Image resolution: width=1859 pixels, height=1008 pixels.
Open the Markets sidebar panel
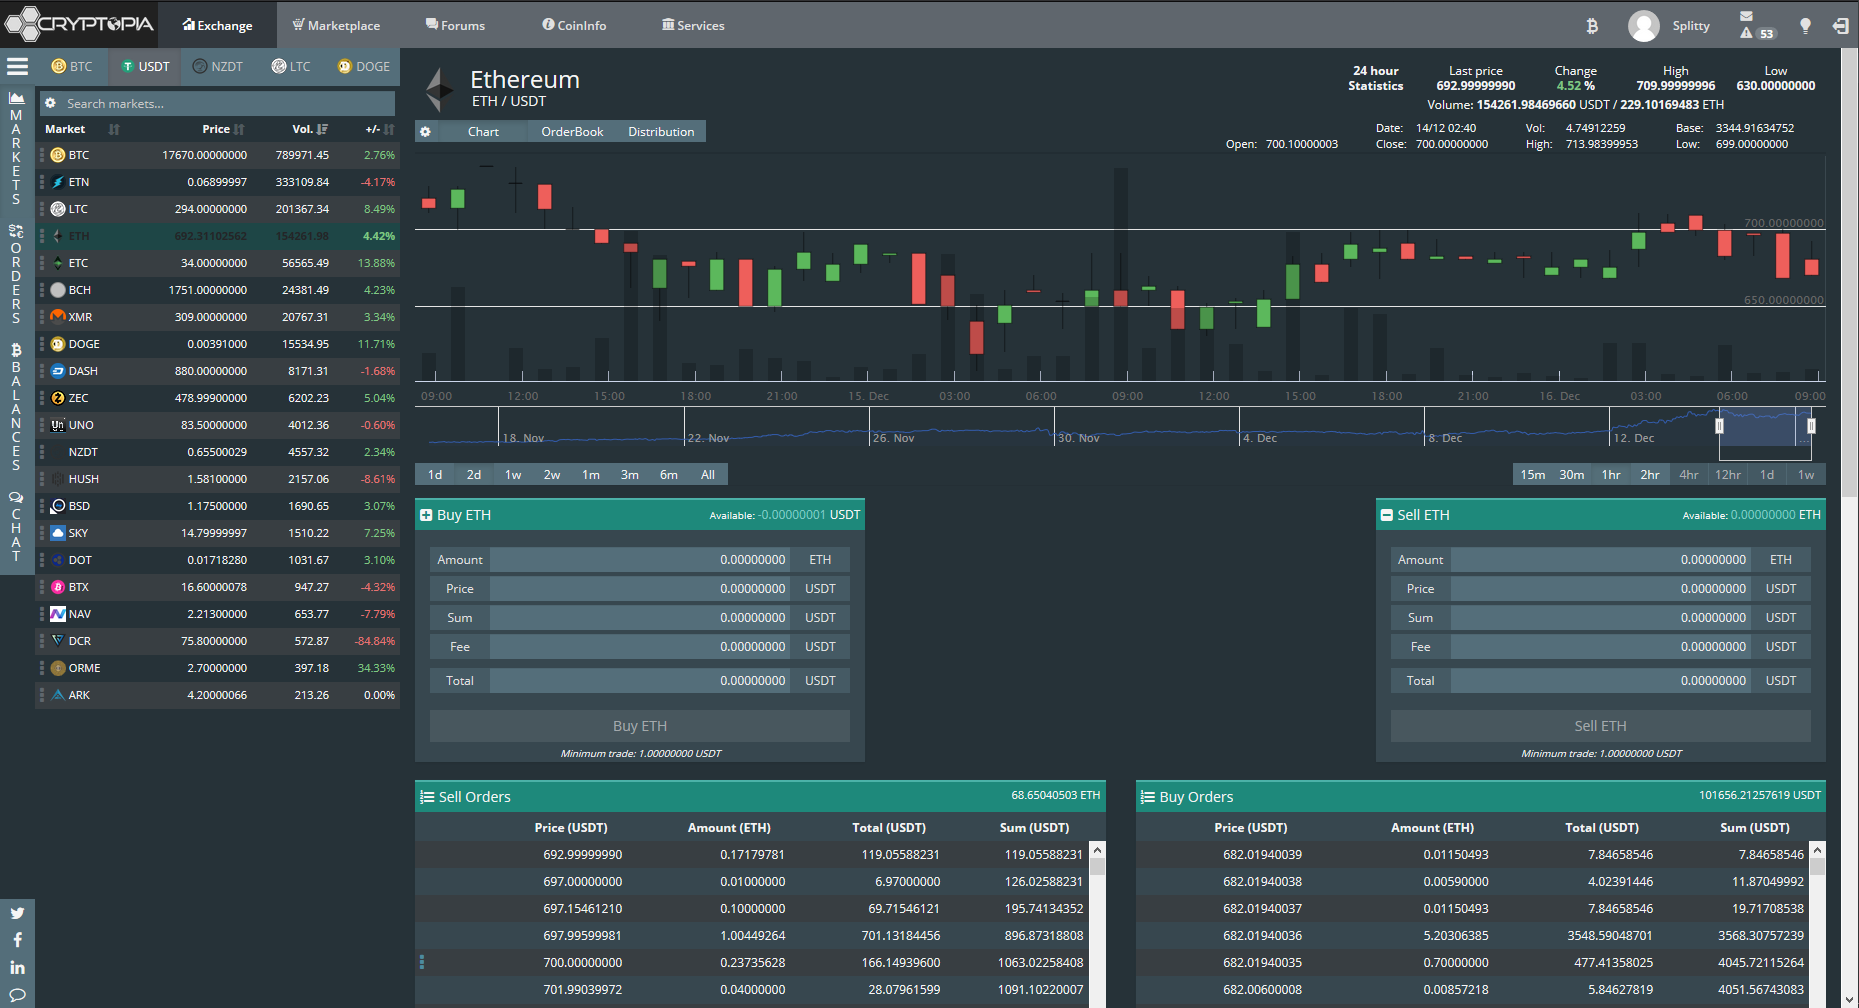[16, 148]
